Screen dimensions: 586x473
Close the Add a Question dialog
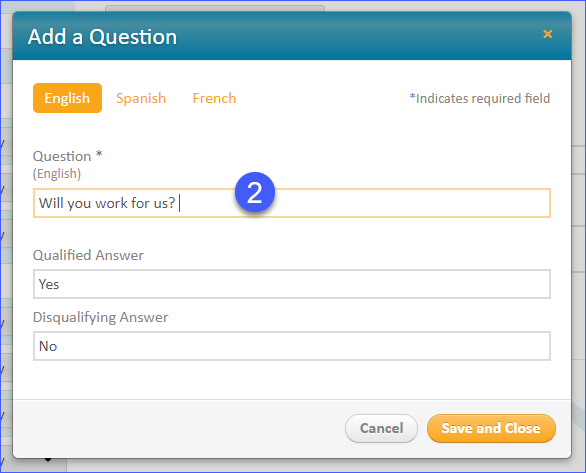coord(548,34)
